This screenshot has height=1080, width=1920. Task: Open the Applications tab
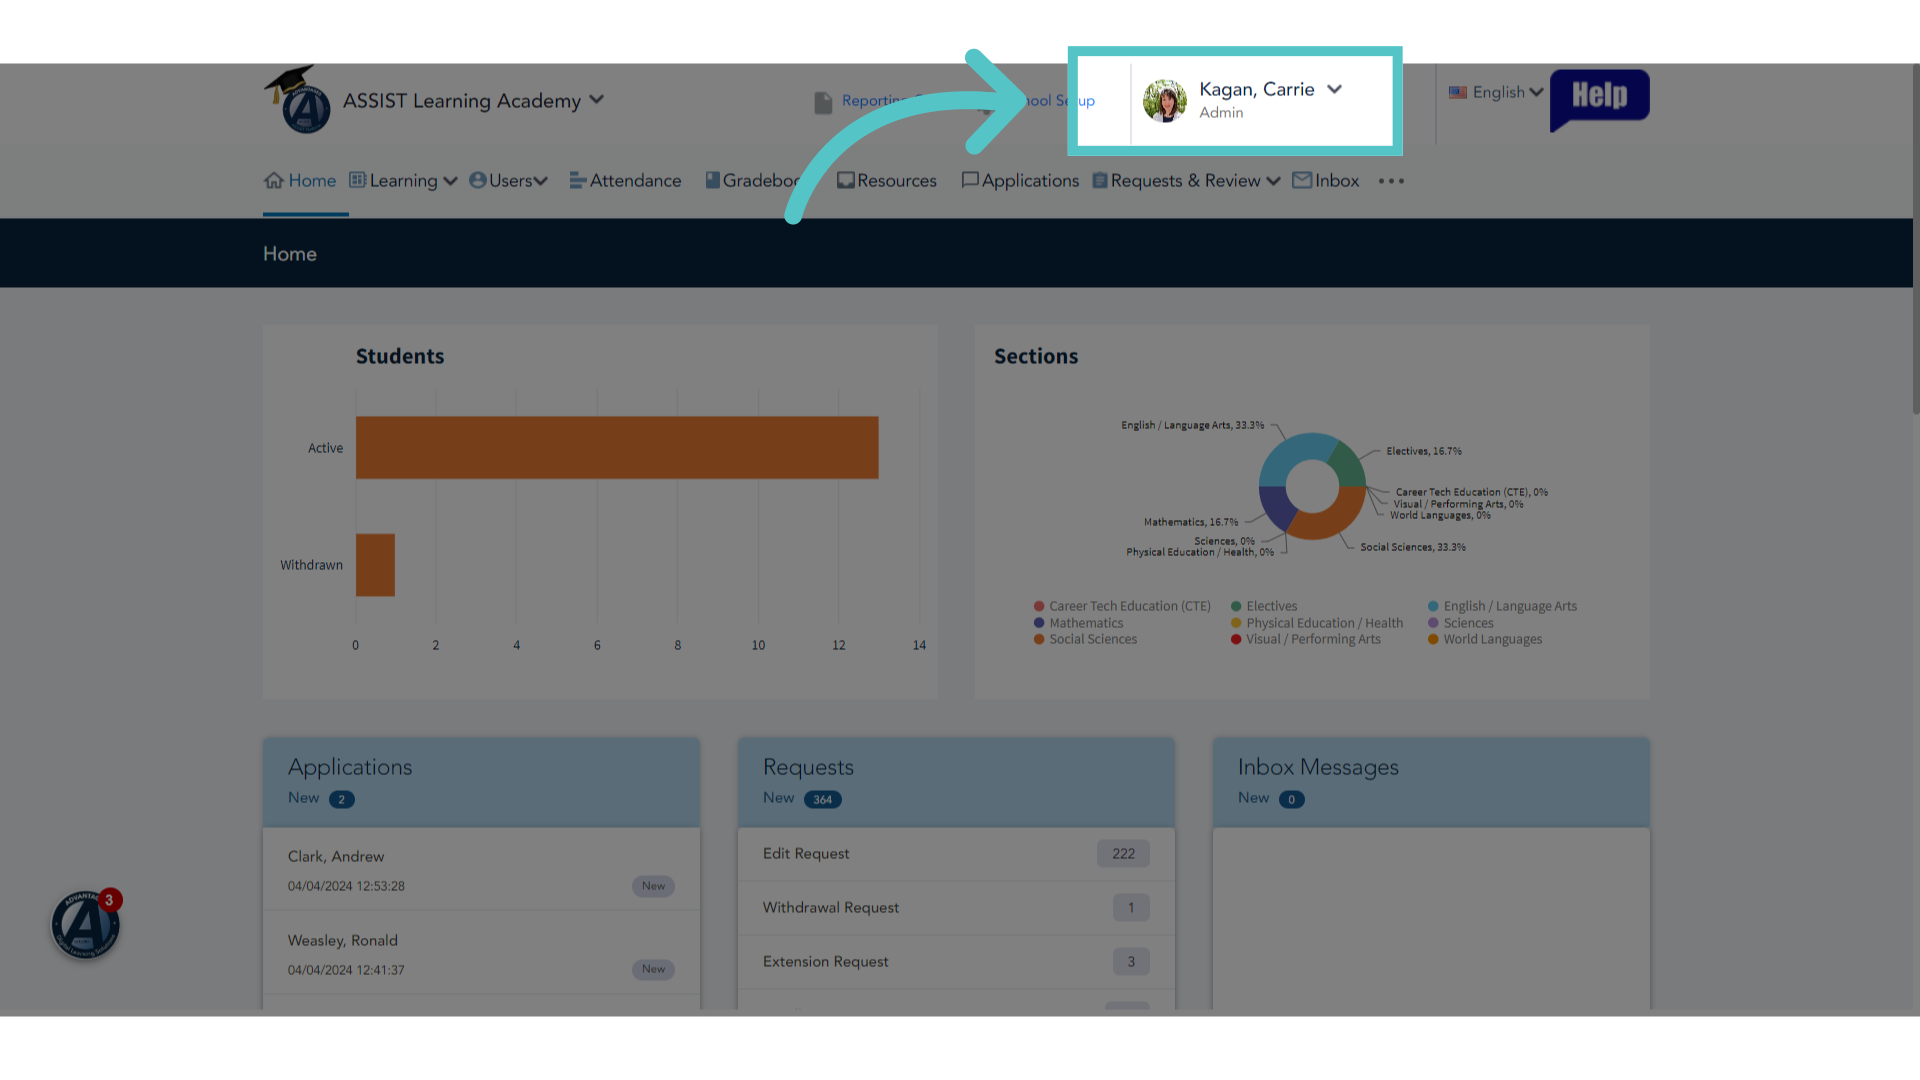tap(1020, 181)
